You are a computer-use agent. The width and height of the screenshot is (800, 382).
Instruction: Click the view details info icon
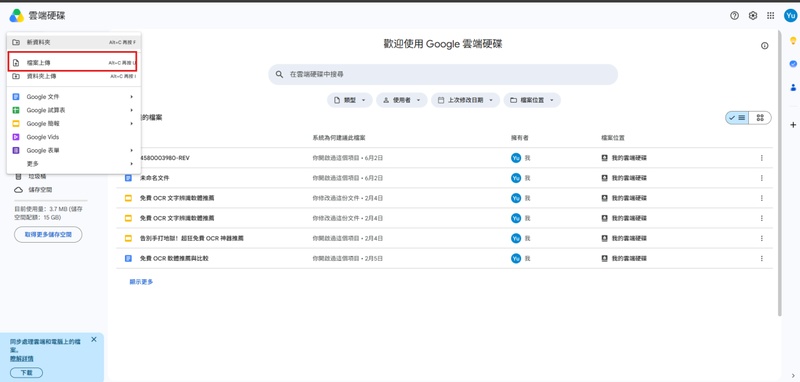[764, 46]
